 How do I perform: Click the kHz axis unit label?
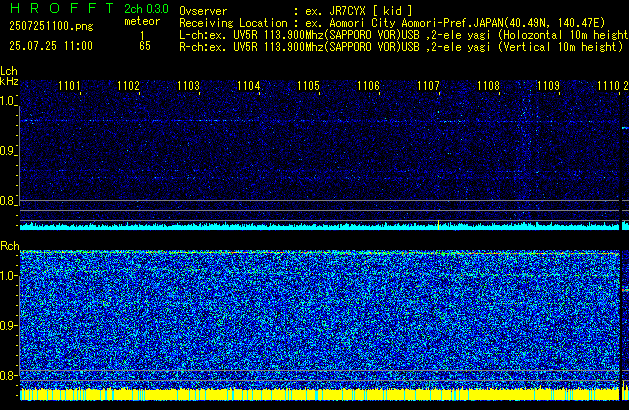coord(9,81)
